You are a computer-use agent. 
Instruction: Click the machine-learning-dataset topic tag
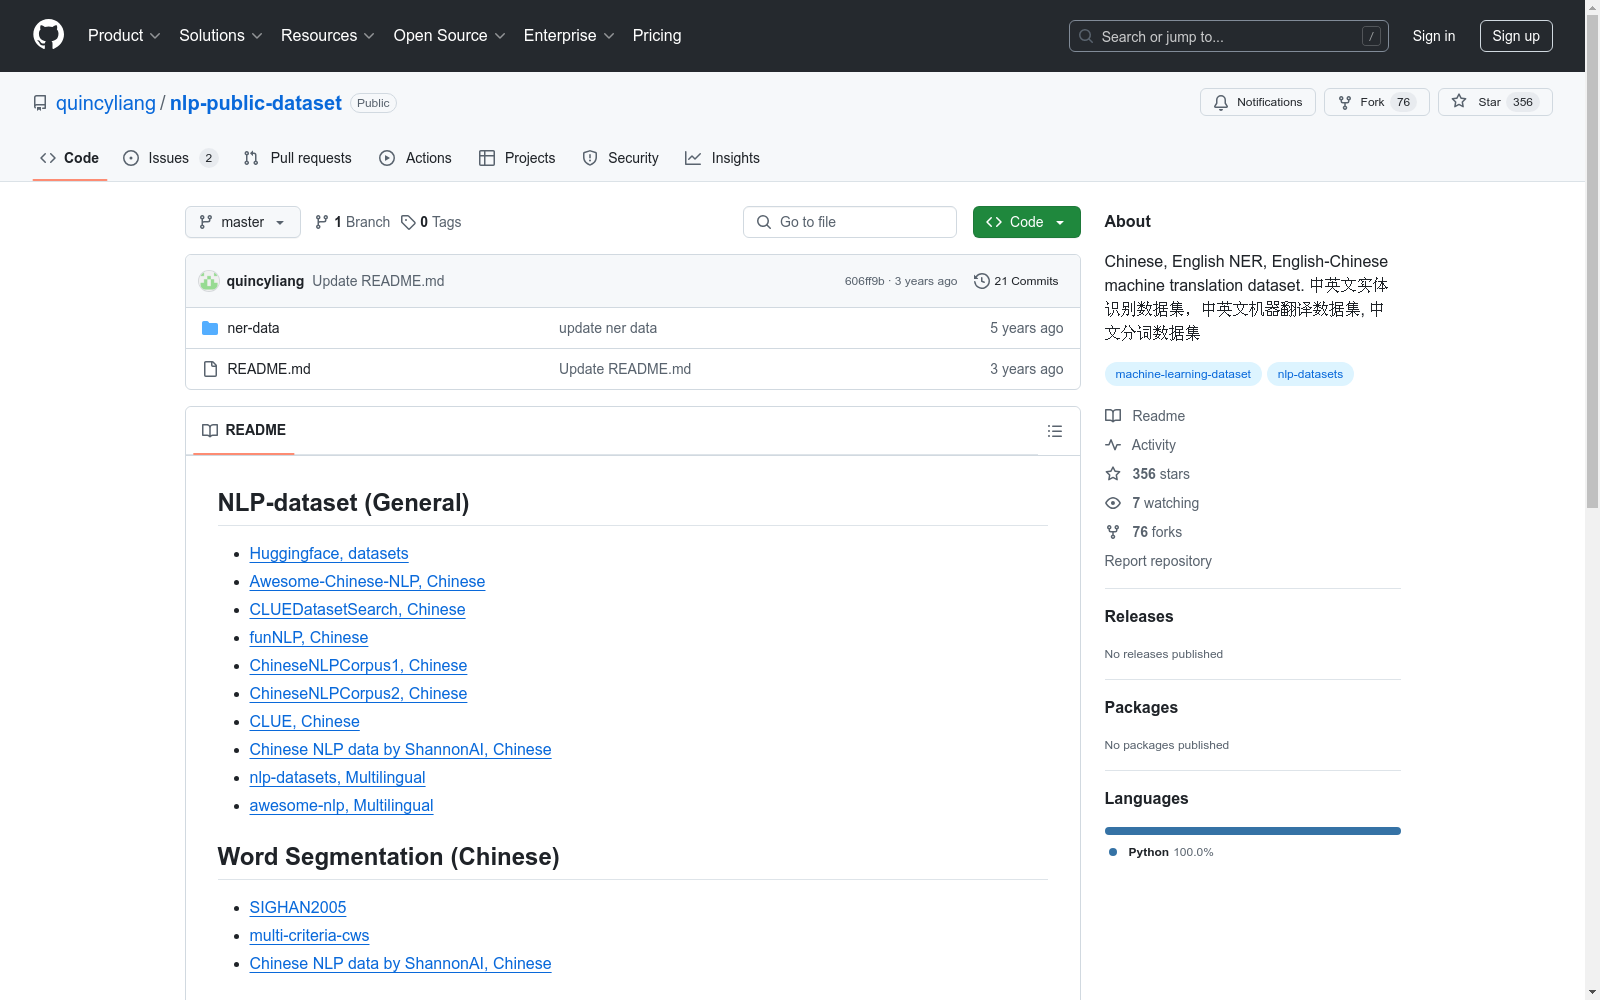(1183, 374)
